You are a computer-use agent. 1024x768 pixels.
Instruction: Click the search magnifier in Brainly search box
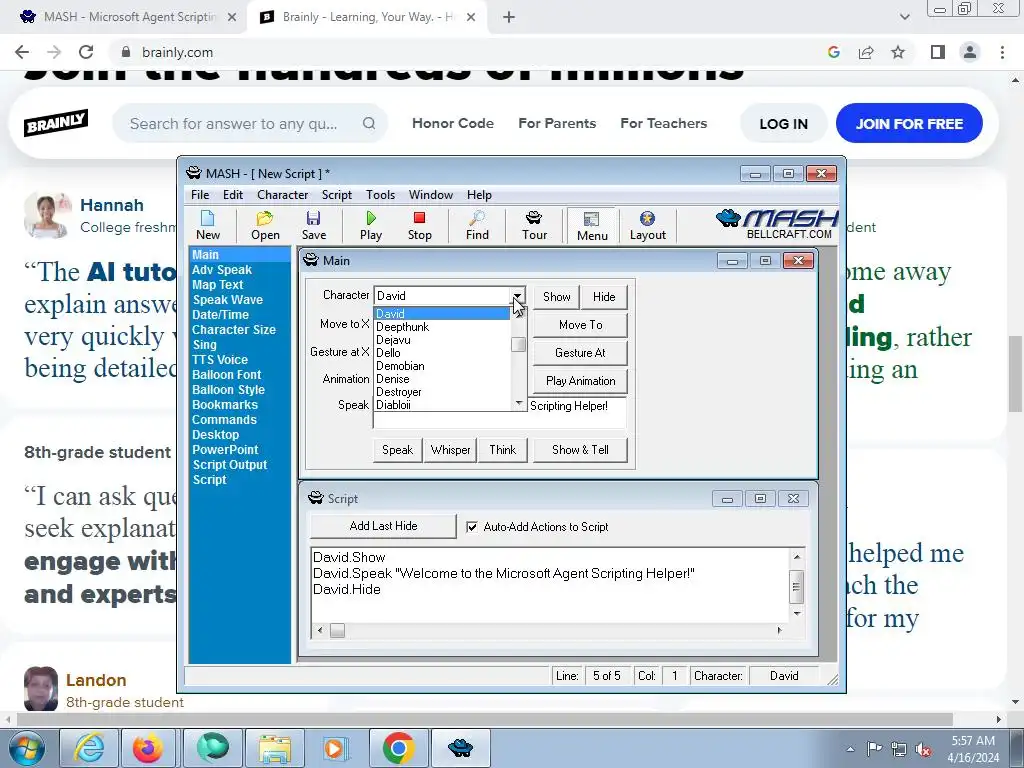pyautogui.click(x=369, y=123)
